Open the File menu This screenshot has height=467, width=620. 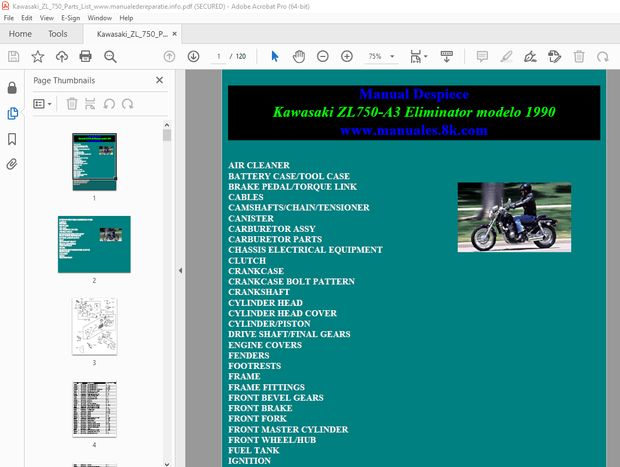(9, 18)
